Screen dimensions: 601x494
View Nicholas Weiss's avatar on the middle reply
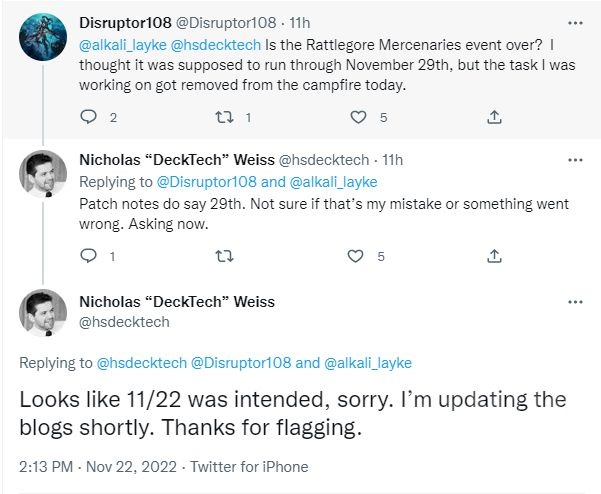tap(43, 174)
